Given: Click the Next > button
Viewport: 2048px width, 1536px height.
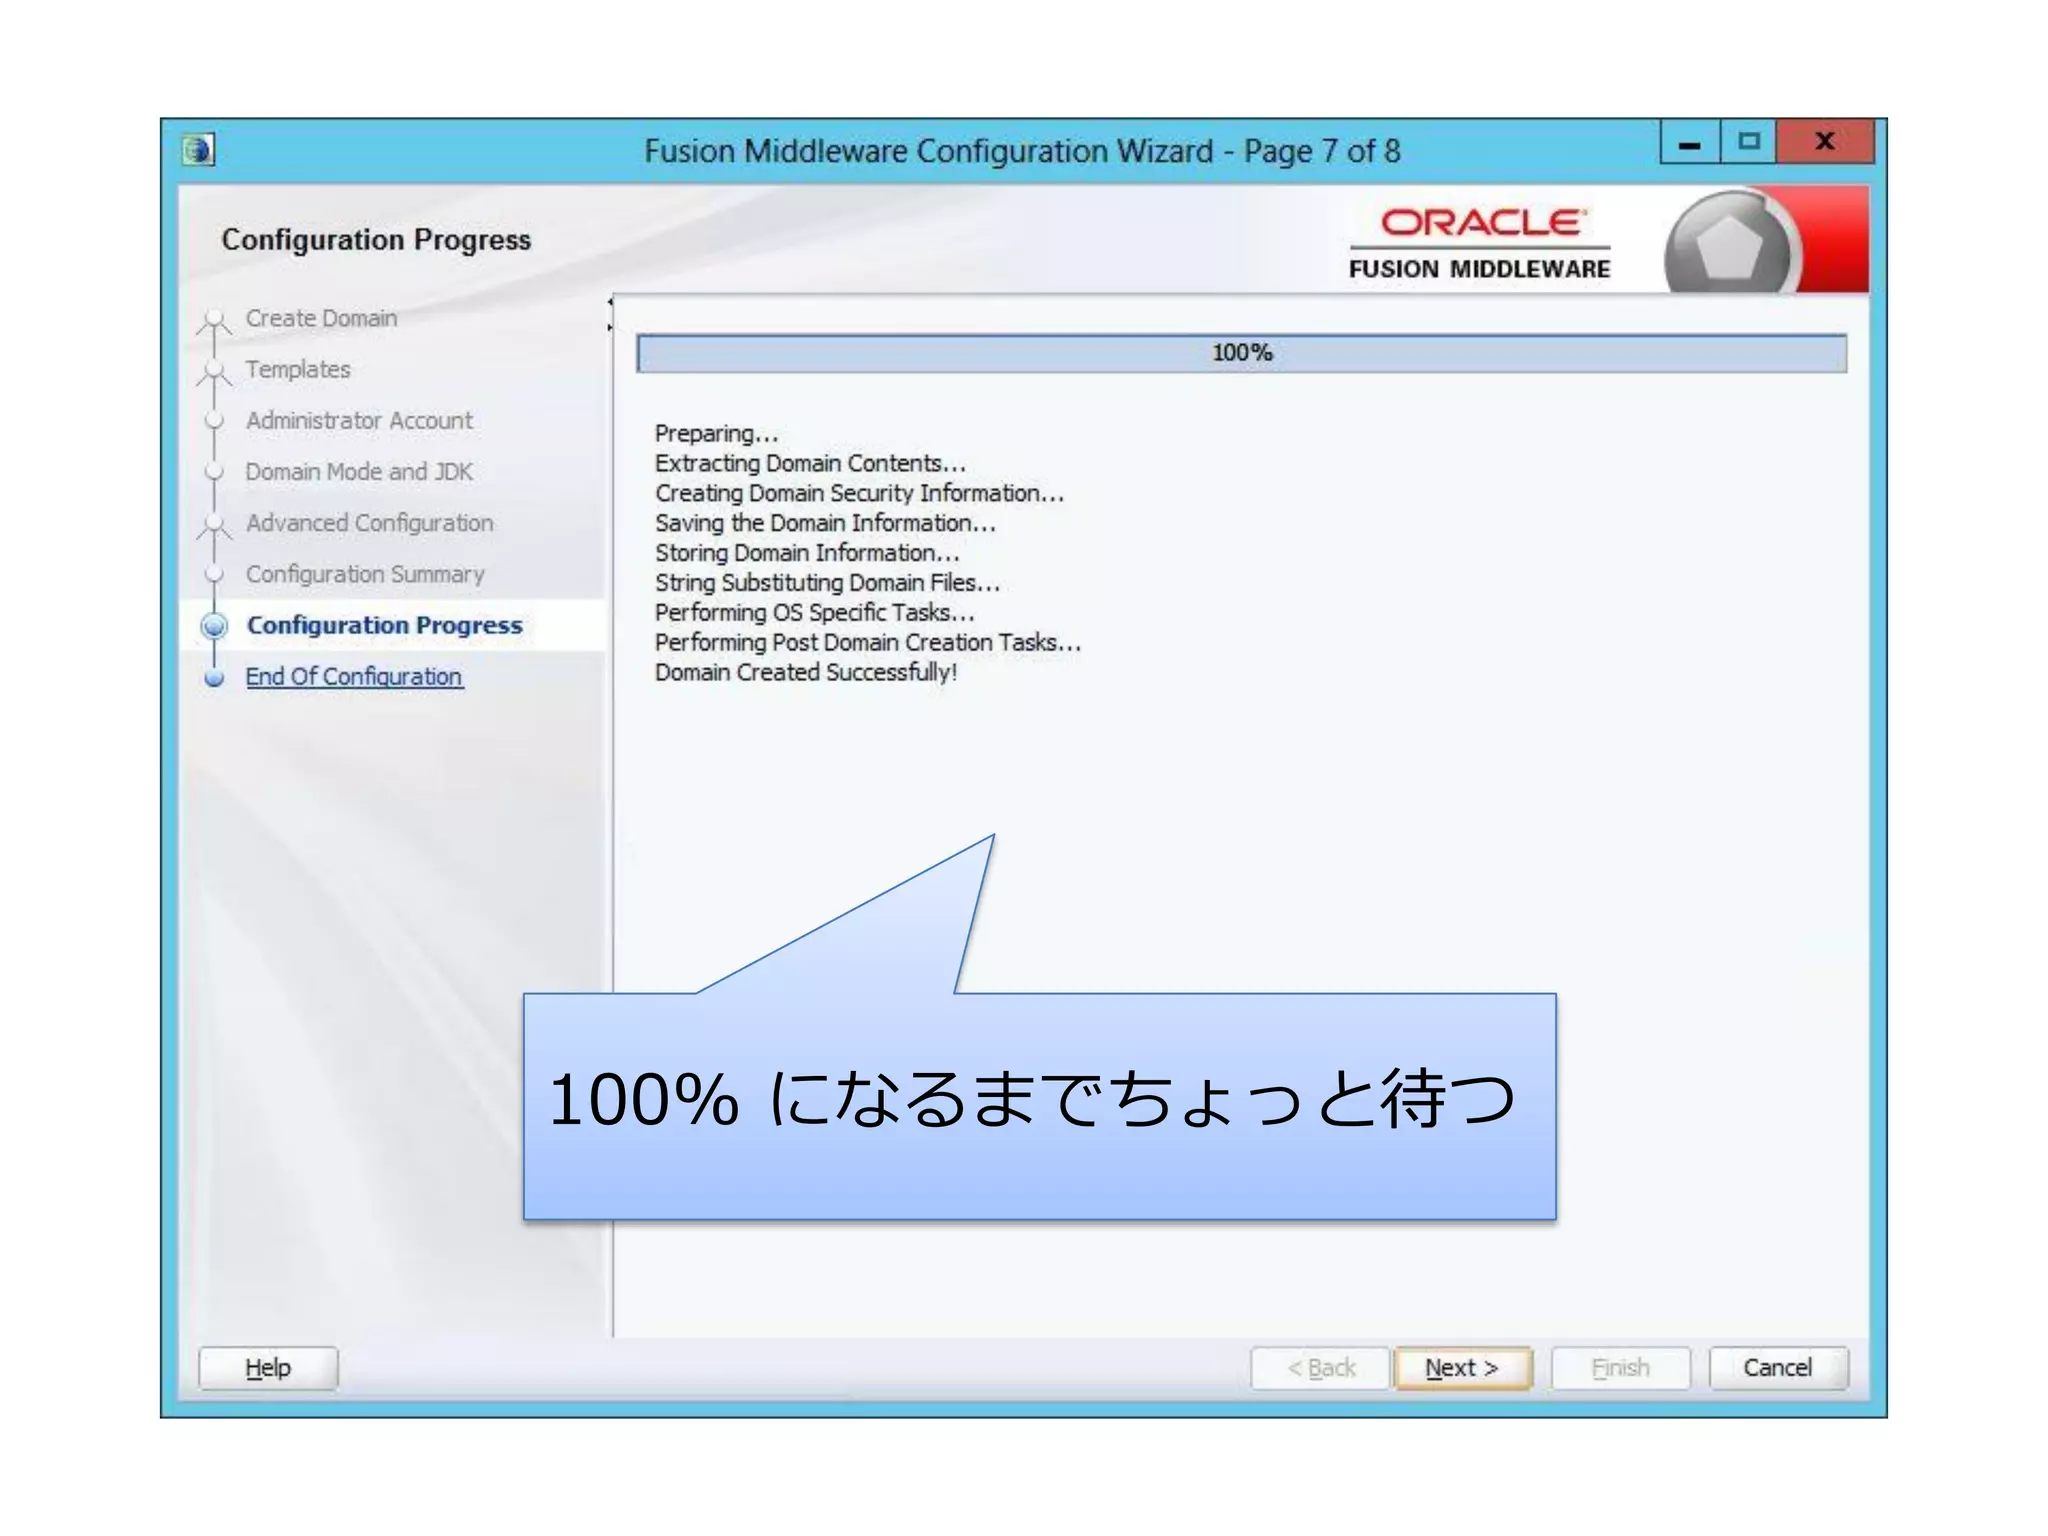Looking at the screenshot, I should [1462, 1367].
